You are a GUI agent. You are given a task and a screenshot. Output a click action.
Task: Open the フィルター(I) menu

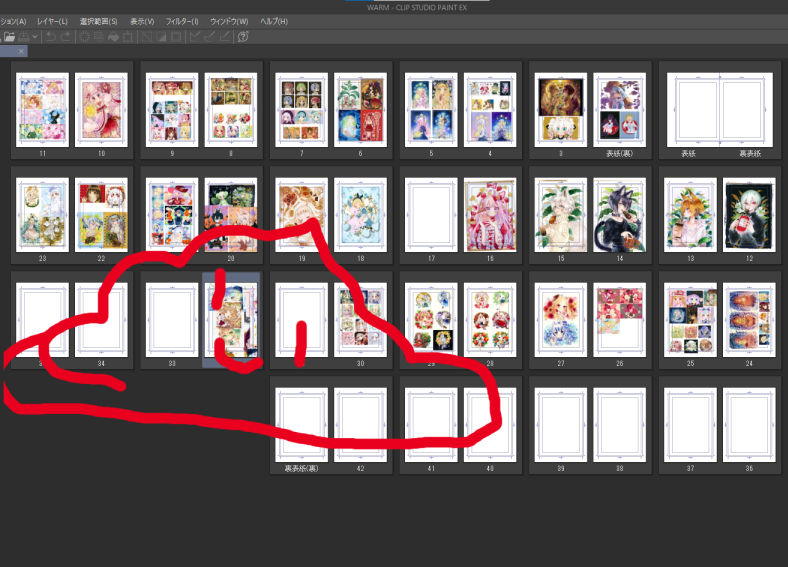coord(182,22)
